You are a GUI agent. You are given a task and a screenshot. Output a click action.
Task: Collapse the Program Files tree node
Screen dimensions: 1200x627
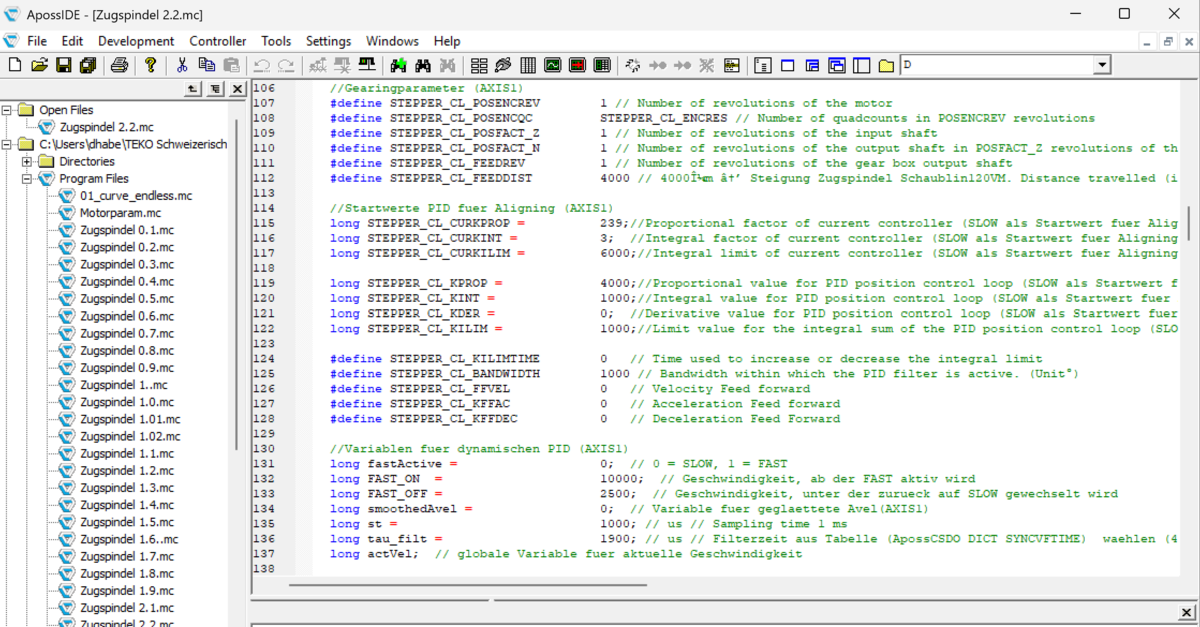click(27, 179)
